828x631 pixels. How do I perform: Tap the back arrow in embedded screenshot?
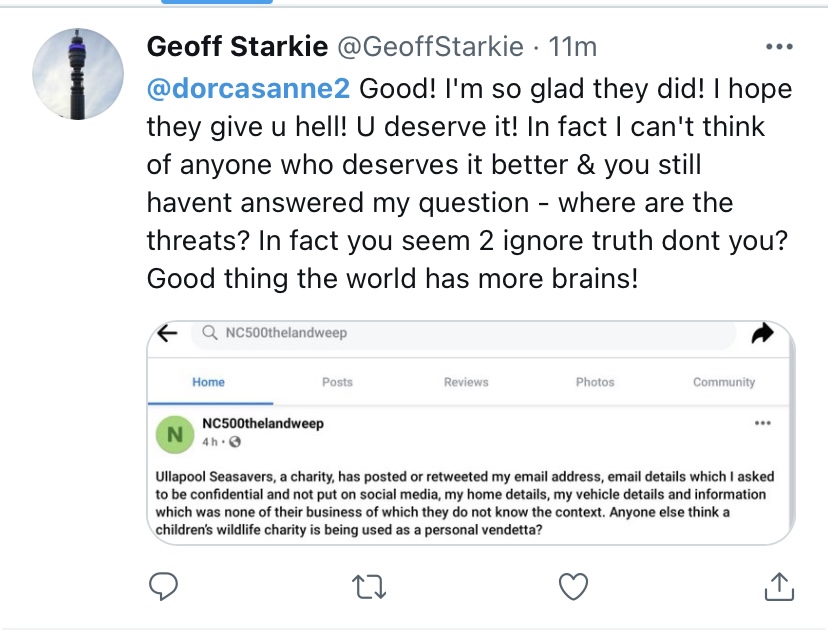click(x=169, y=334)
